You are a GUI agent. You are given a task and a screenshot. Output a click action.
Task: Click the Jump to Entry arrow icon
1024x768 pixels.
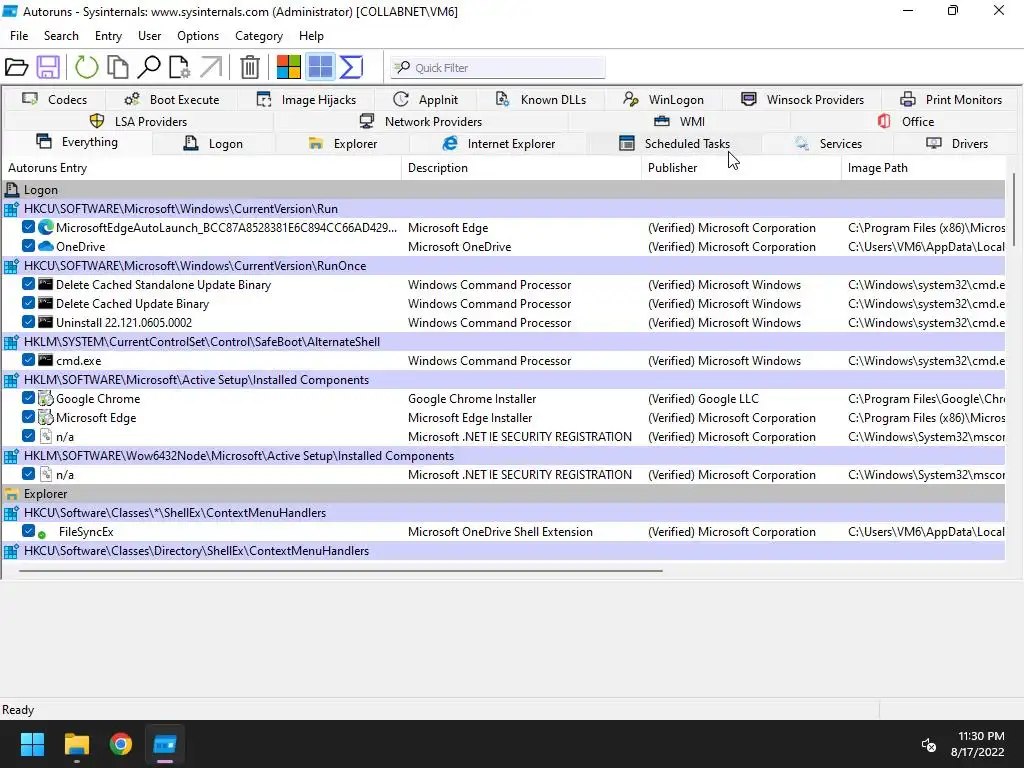(211, 67)
